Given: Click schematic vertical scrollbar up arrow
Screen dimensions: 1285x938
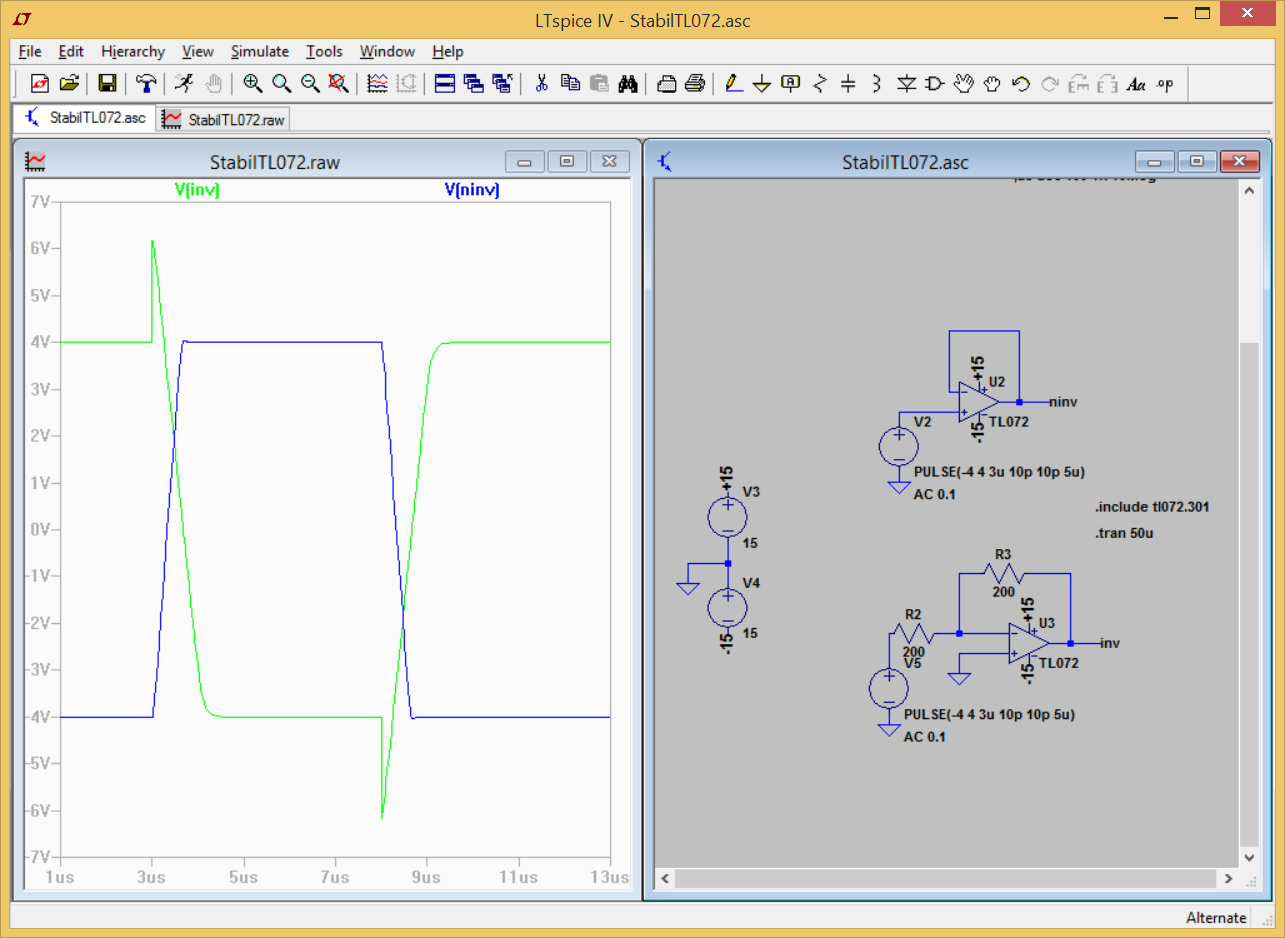Looking at the screenshot, I should tap(1248, 191).
